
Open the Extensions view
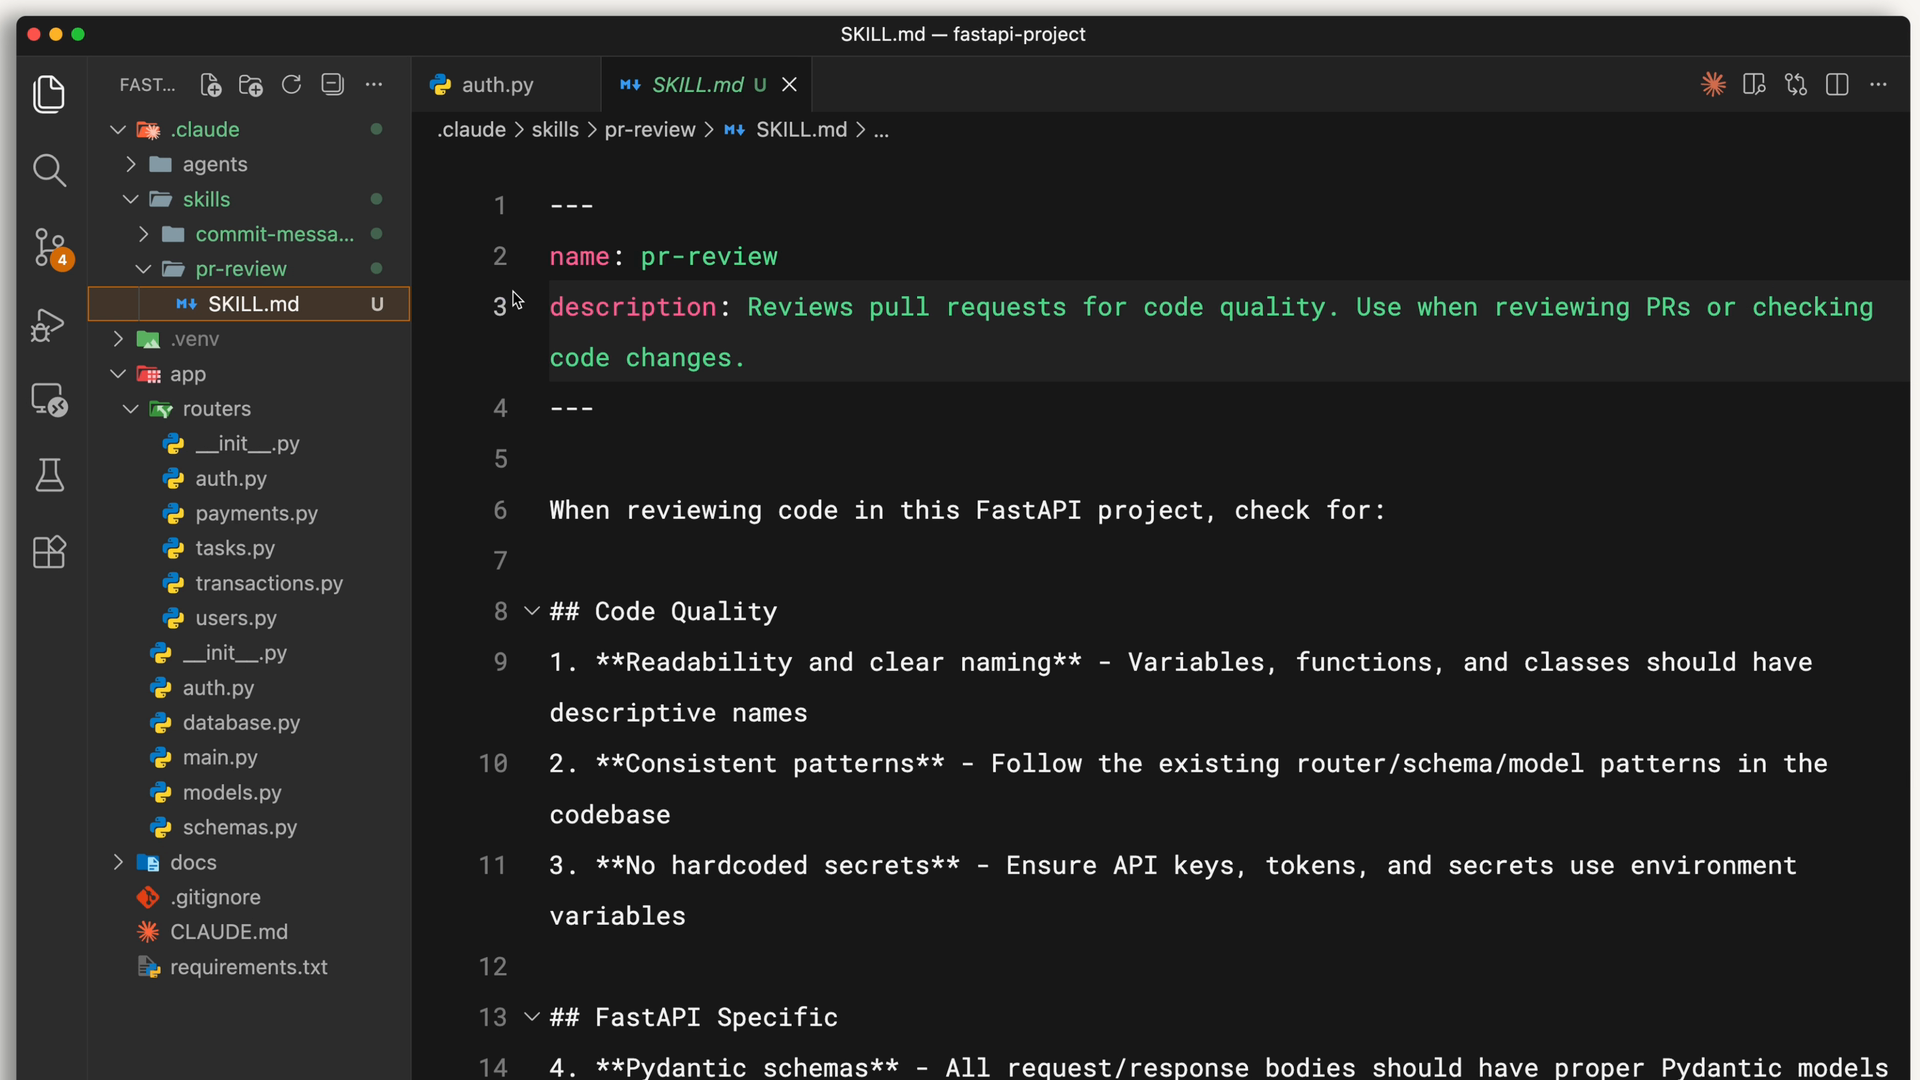point(49,552)
